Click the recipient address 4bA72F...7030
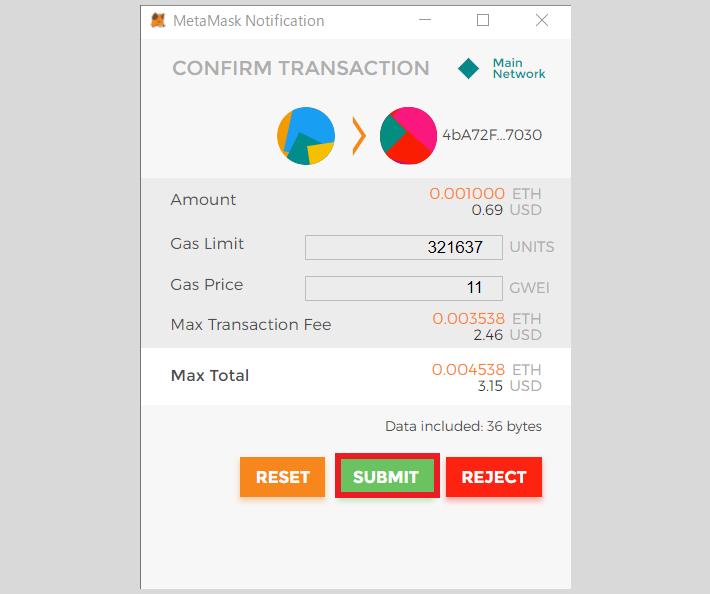This screenshot has width=710, height=594. coord(492,135)
